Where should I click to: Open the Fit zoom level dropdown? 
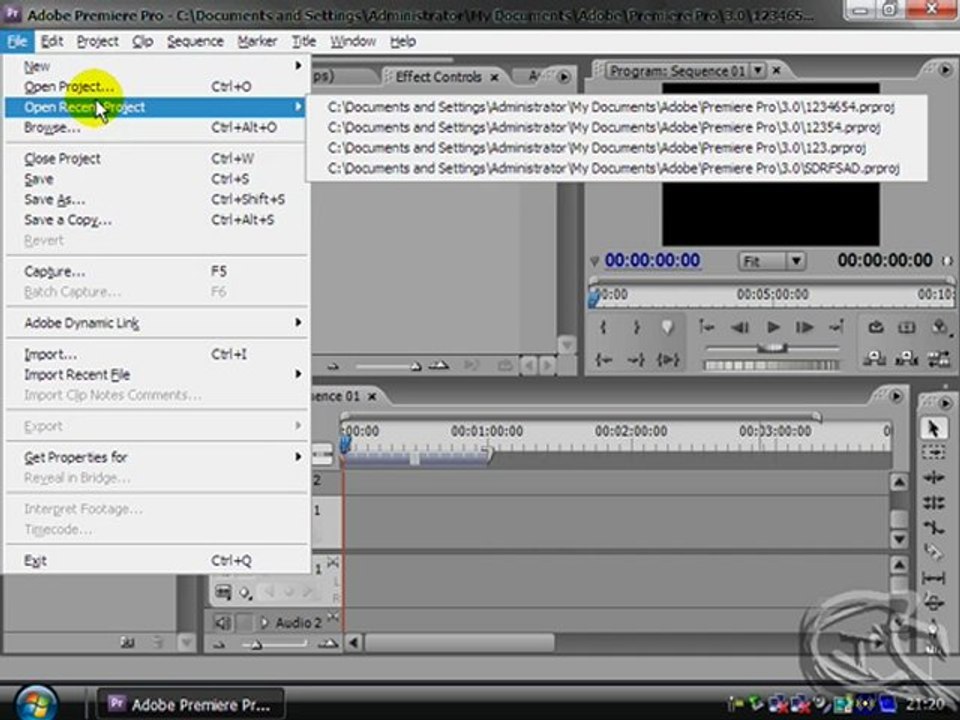[771, 262]
